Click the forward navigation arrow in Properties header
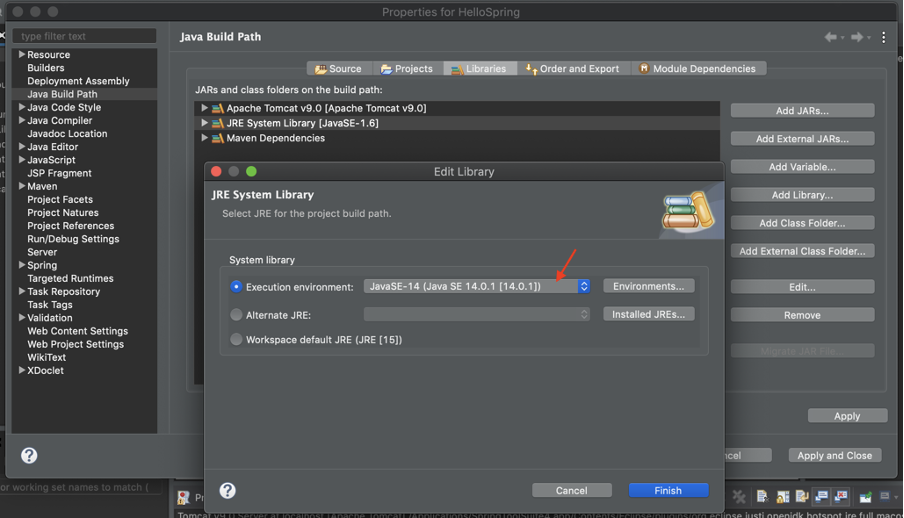This screenshot has width=904, height=518. (x=857, y=37)
